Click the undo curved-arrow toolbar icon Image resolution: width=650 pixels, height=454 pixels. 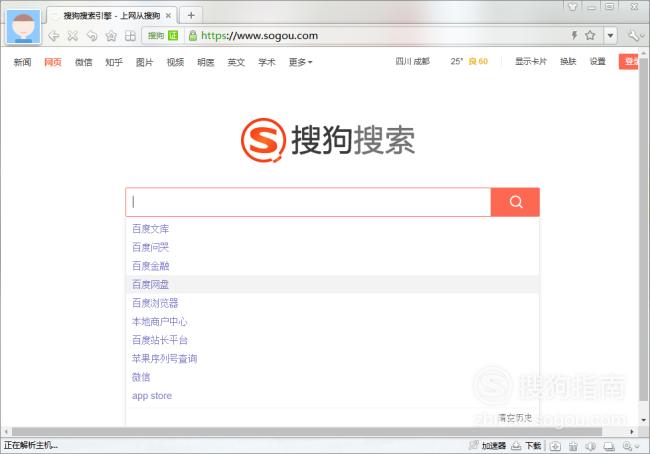point(92,36)
